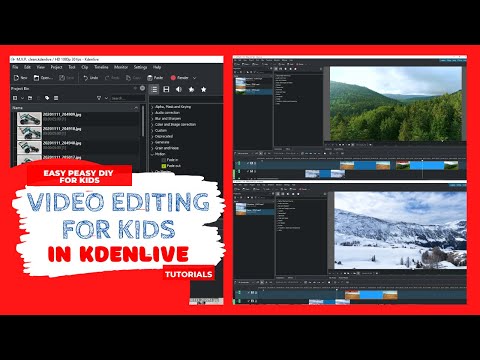Toggle the green Fade out effect box
Image resolution: width=480 pixels, height=360 pixels.
pos(164,166)
